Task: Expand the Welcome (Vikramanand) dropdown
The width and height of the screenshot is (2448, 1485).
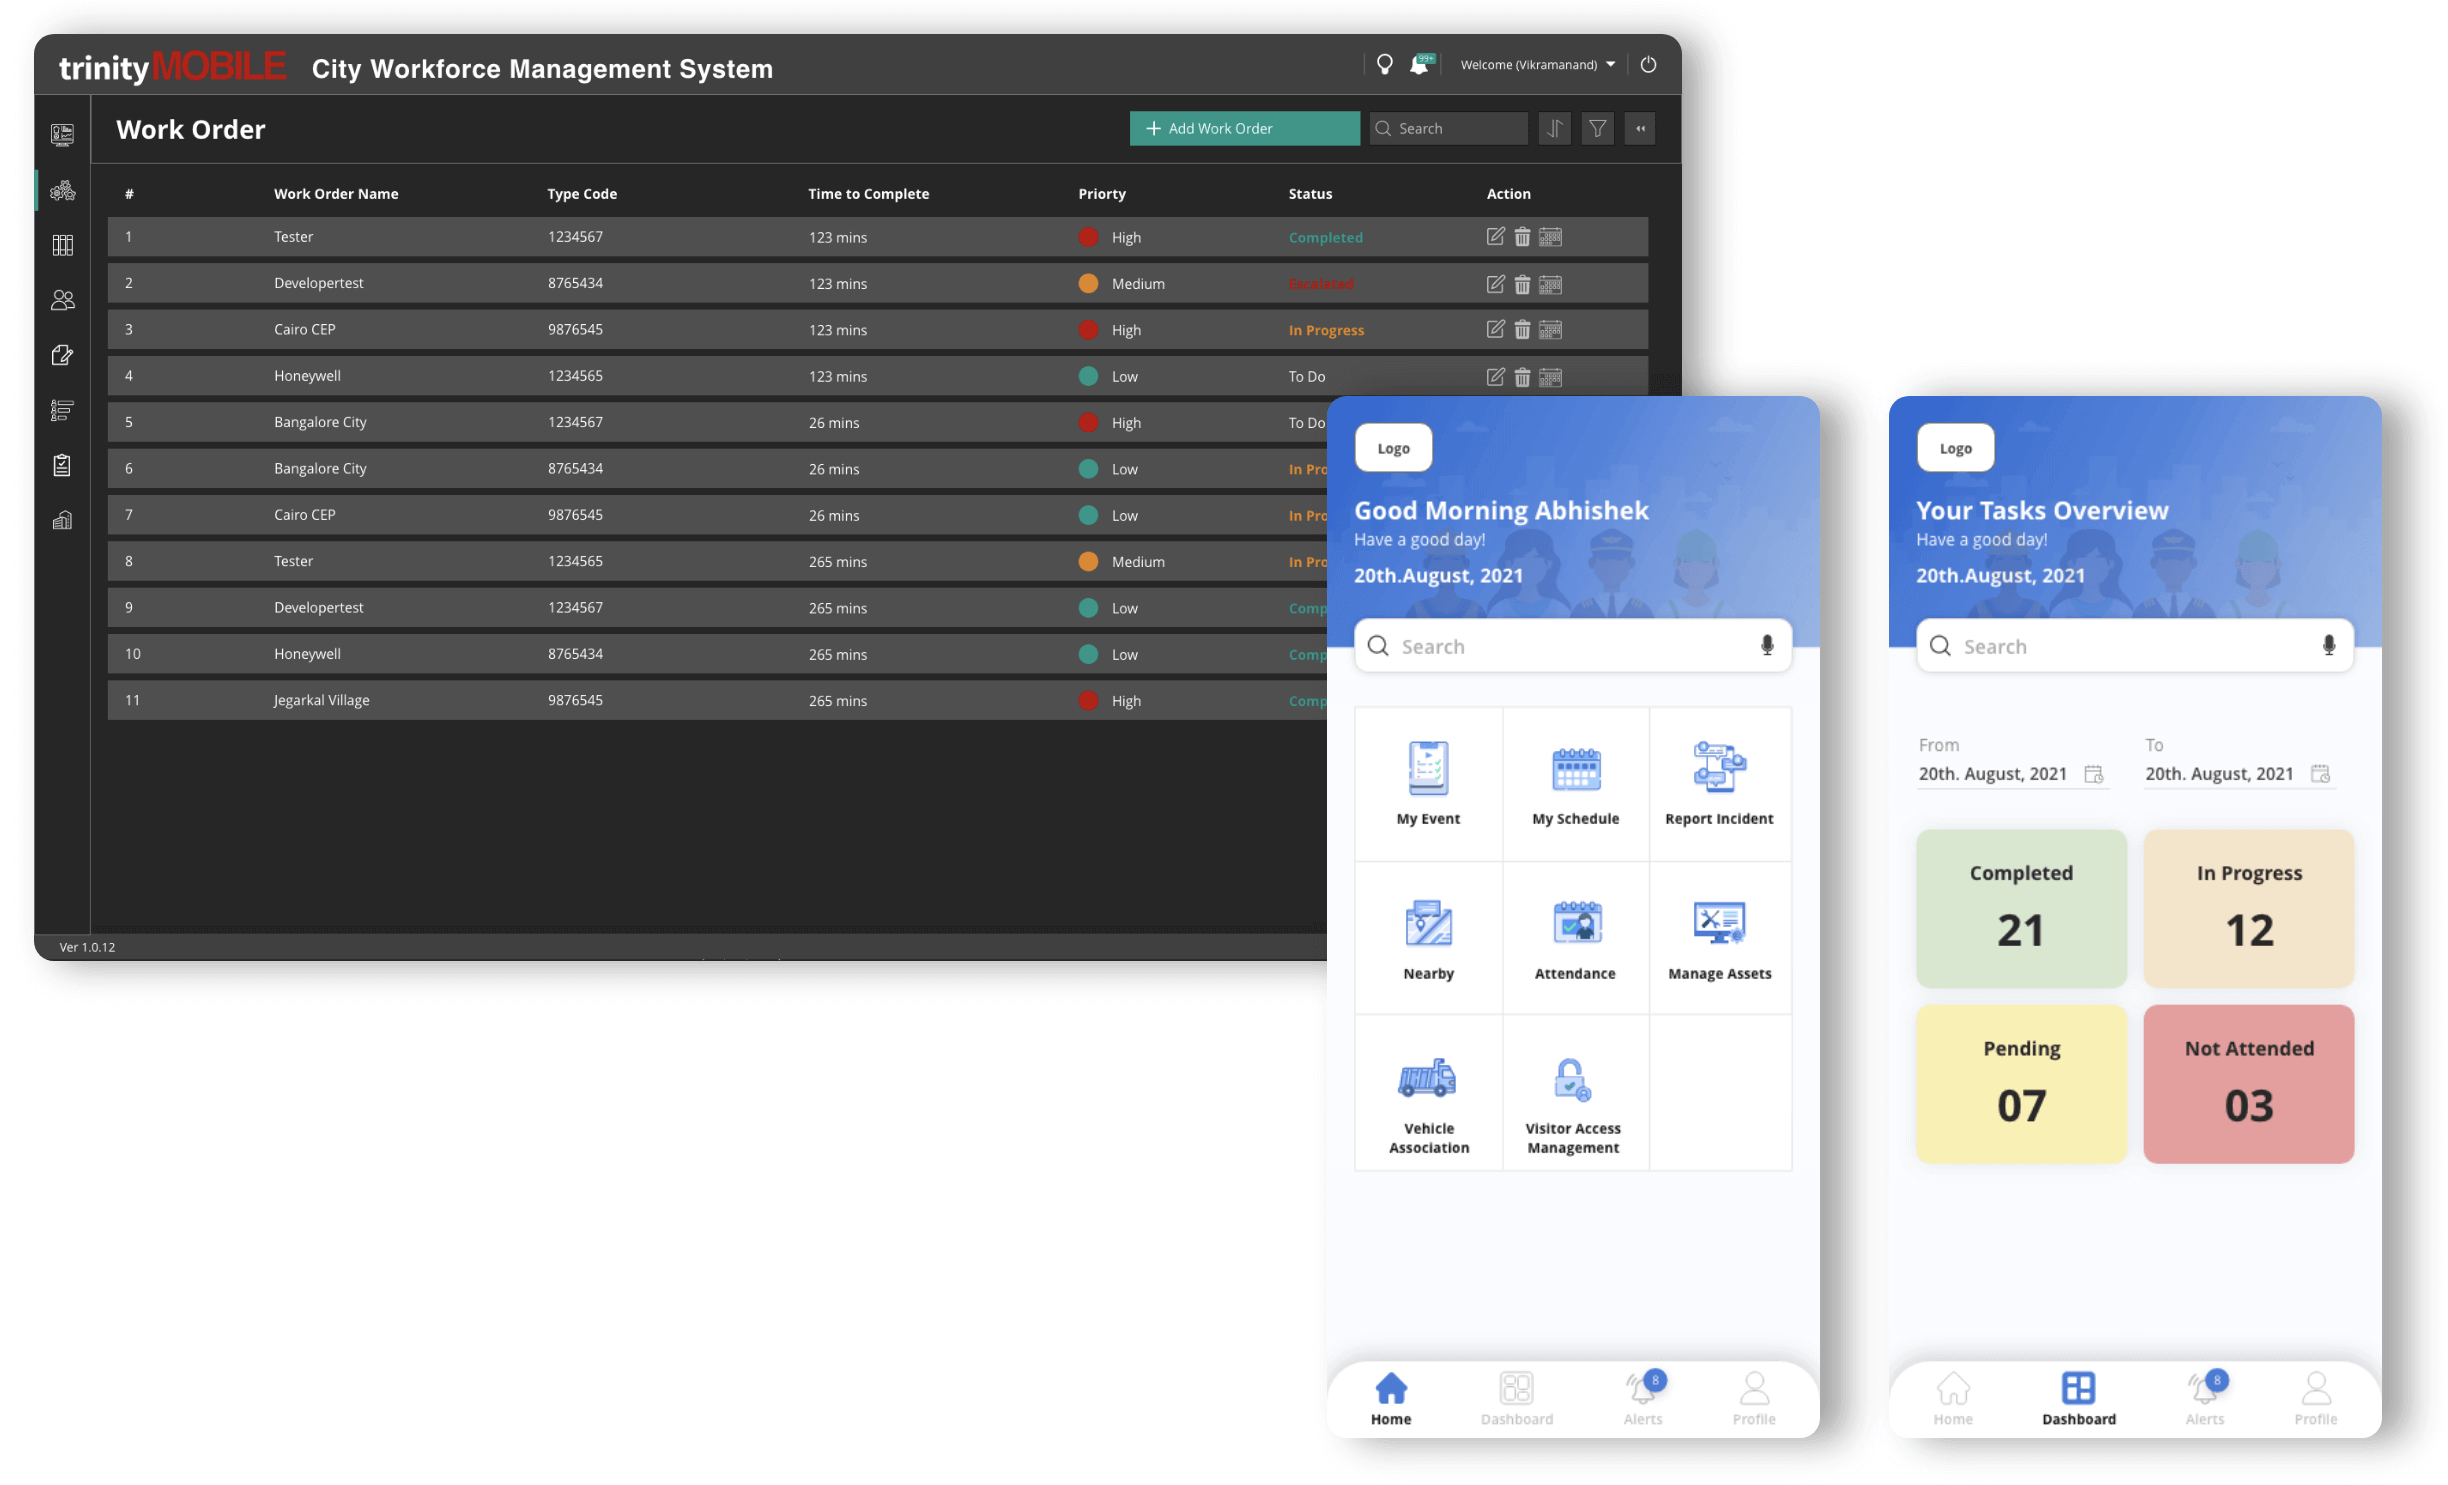Action: [1537, 65]
